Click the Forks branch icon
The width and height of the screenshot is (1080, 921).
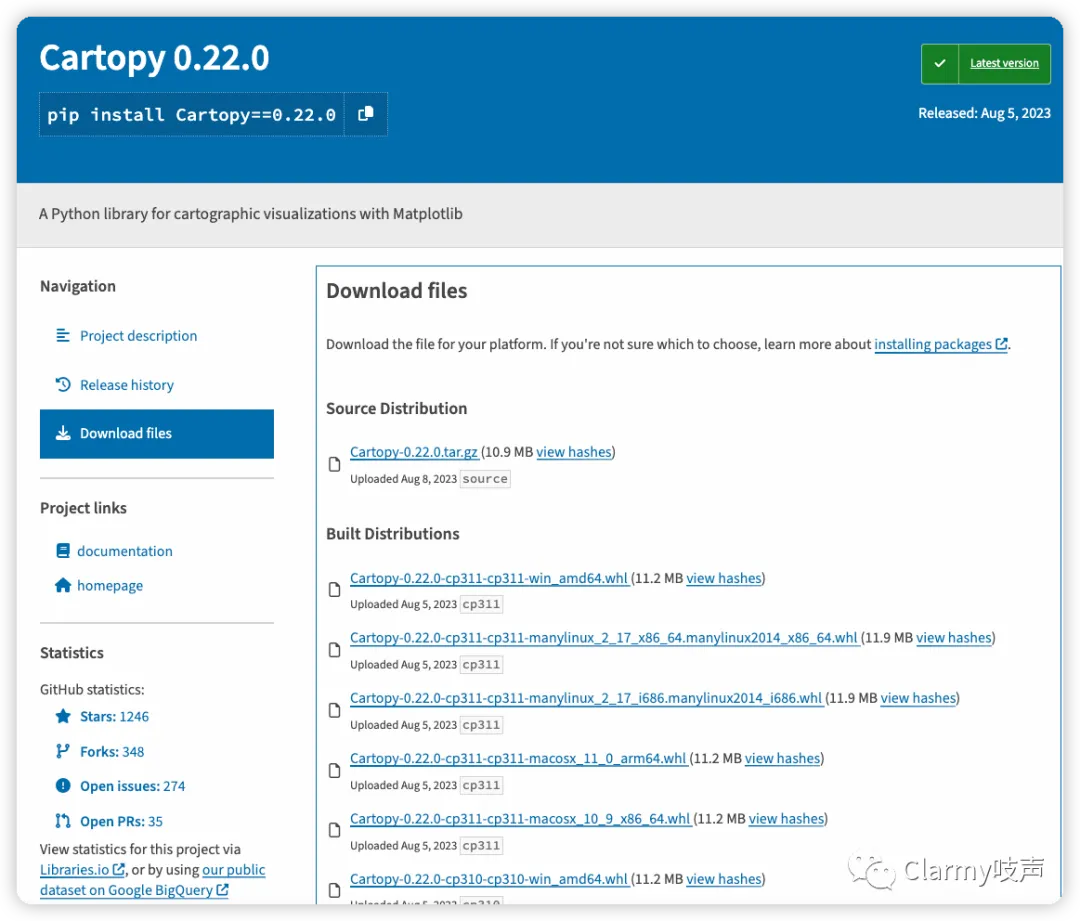click(x=63, y=751)
